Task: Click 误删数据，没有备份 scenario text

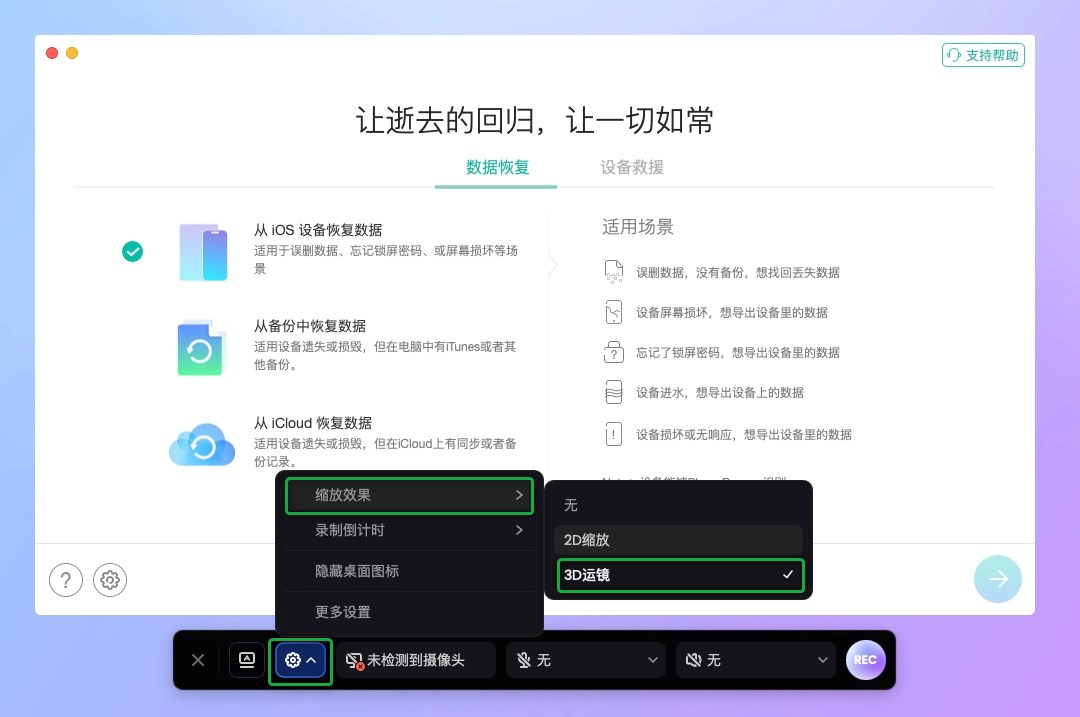Action: click(738, 273)
